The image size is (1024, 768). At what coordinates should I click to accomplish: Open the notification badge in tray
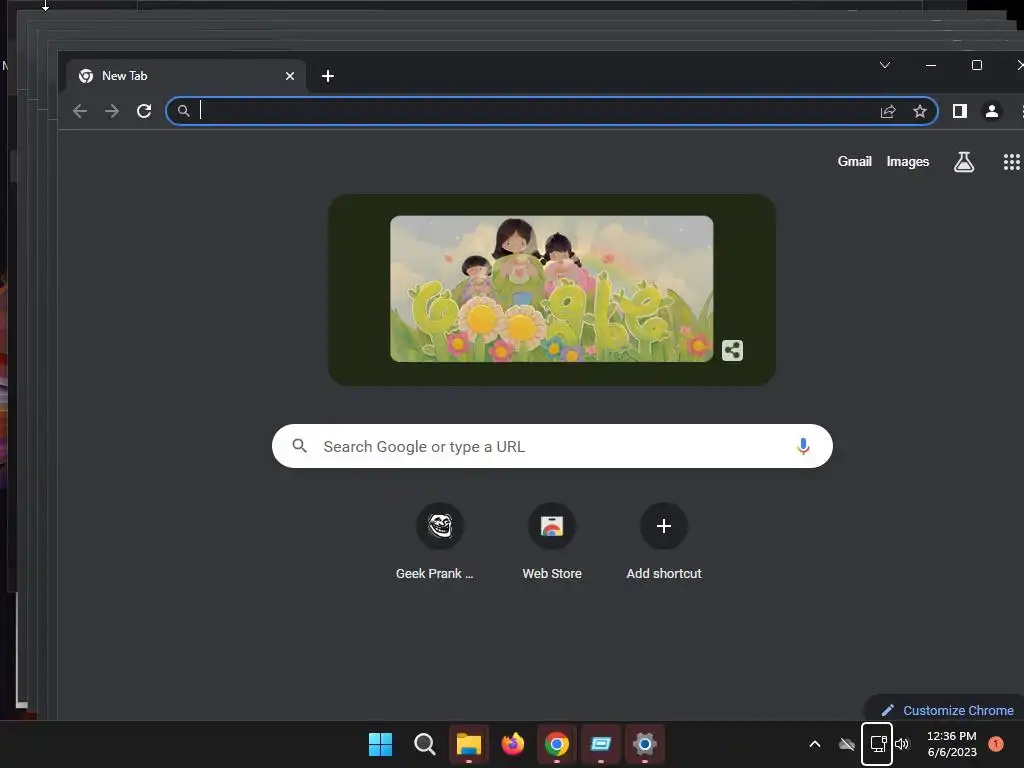coord(996,743)
